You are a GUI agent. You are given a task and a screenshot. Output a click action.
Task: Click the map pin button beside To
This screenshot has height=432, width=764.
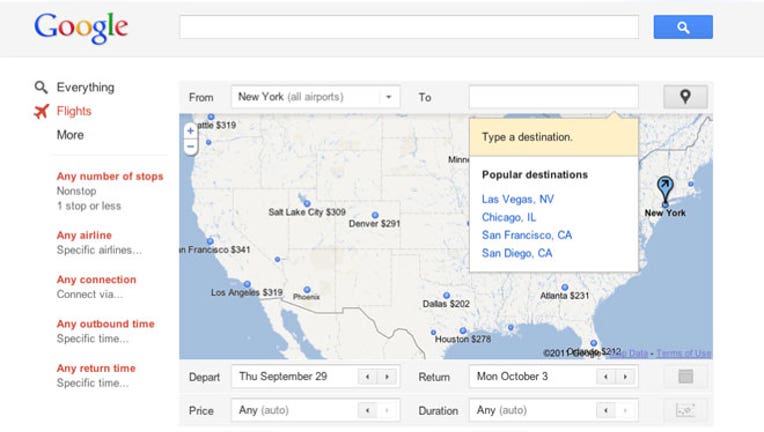point(685,97)
